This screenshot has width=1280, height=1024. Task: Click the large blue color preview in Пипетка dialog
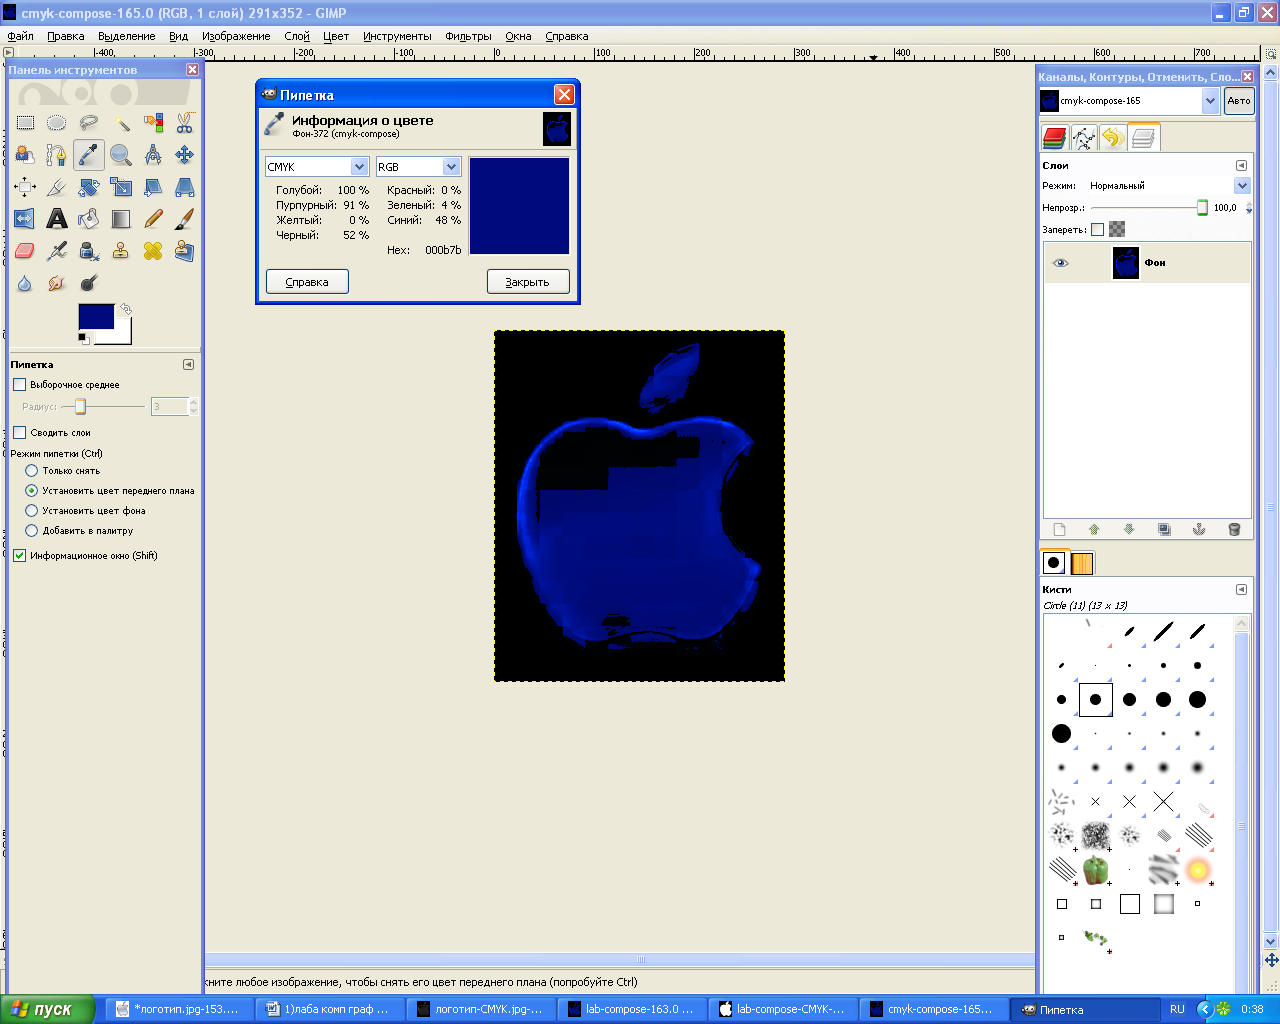click(519, 206)
